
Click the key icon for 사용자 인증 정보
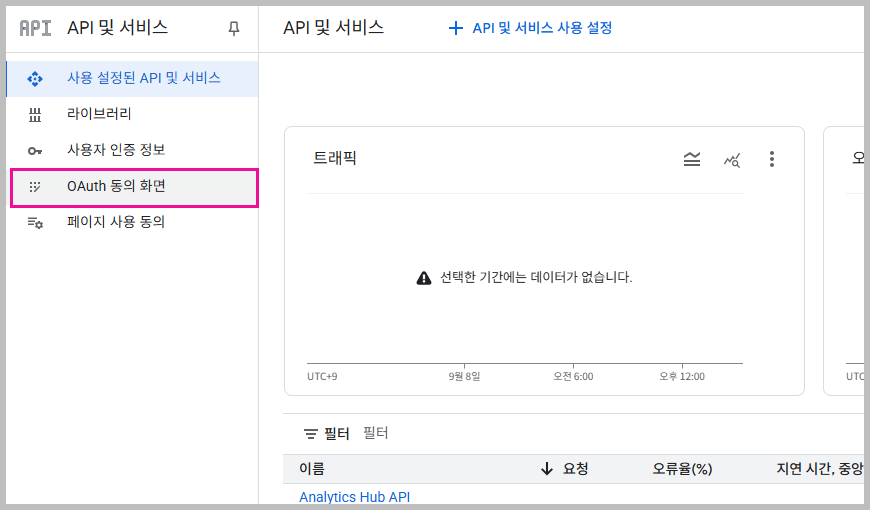(x=35, y=150)
